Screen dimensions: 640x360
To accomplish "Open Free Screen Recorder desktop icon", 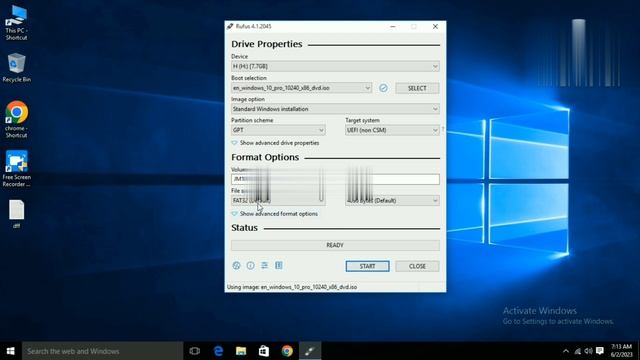I will click(x=16, y=169).
